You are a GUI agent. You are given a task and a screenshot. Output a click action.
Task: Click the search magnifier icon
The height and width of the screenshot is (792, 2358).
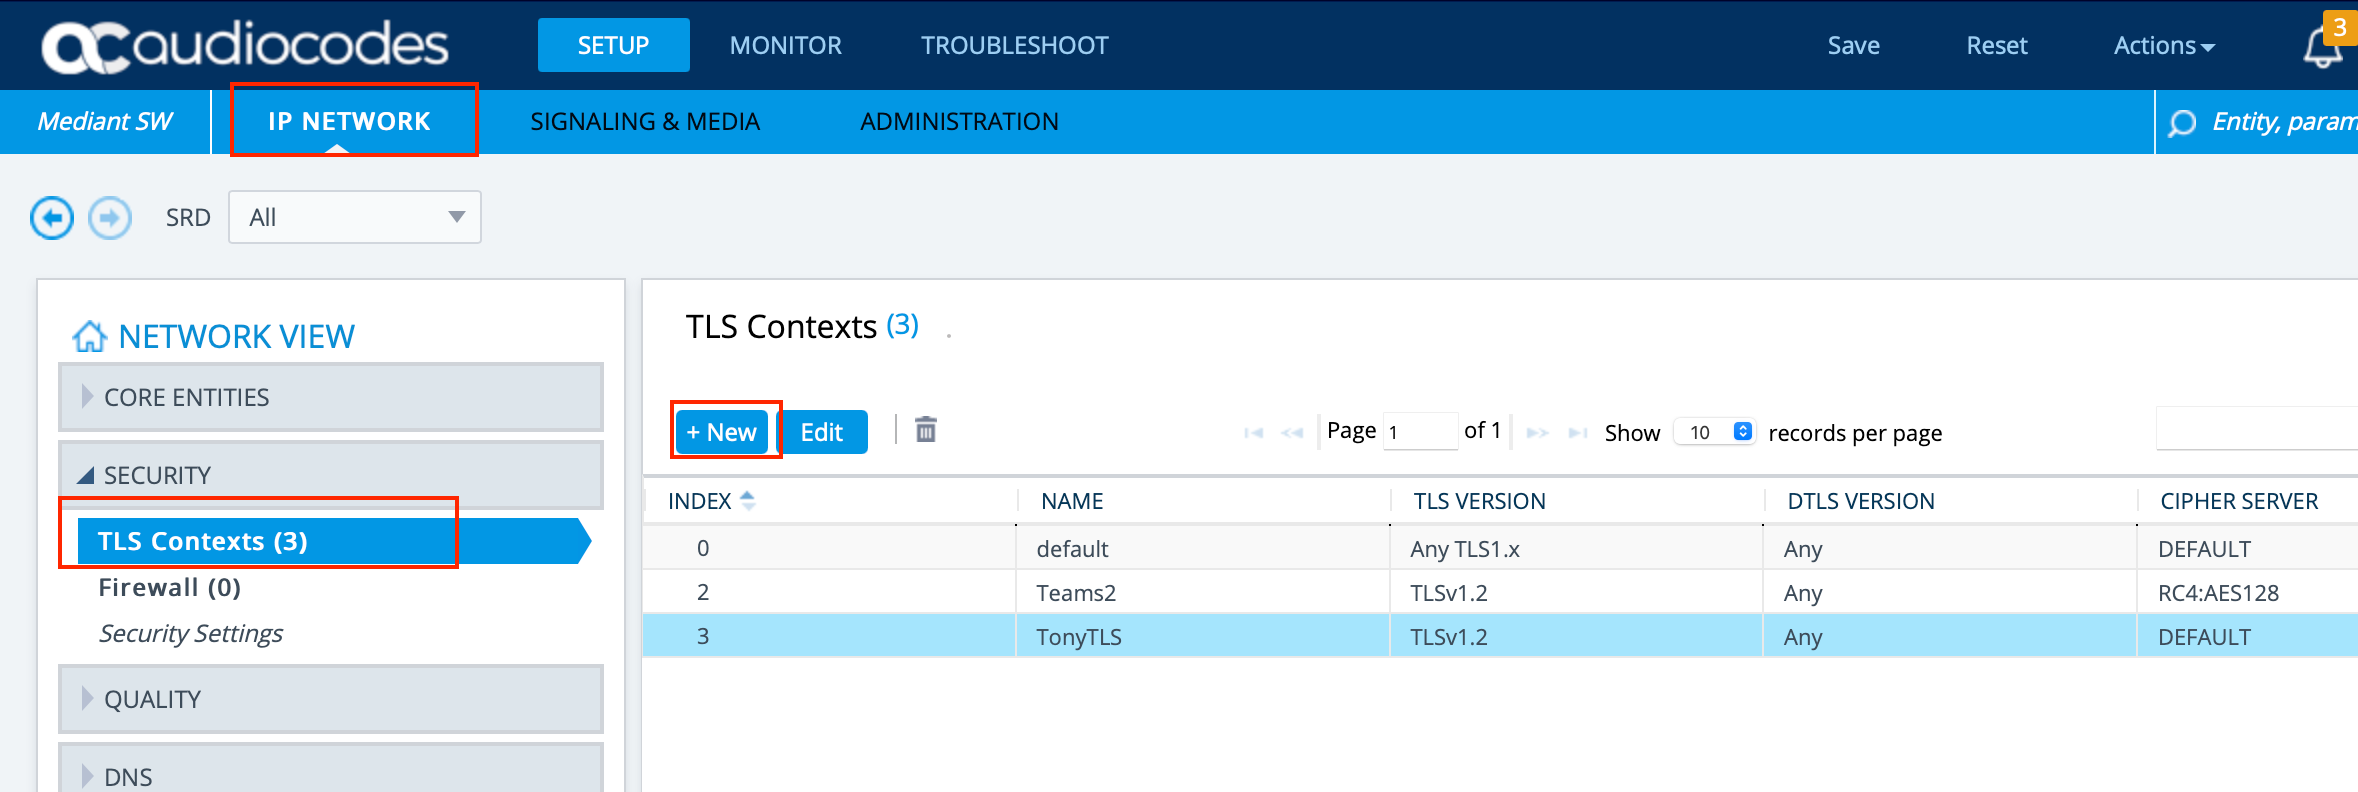[x=2182, y=123]
